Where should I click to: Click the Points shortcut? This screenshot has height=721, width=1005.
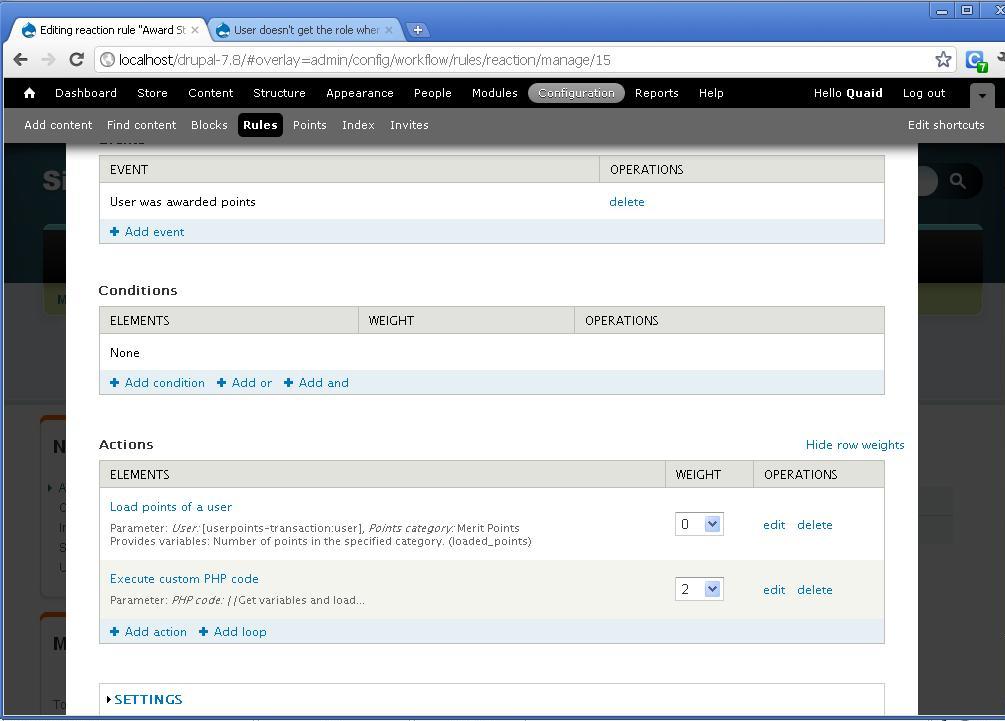(310, 125)
